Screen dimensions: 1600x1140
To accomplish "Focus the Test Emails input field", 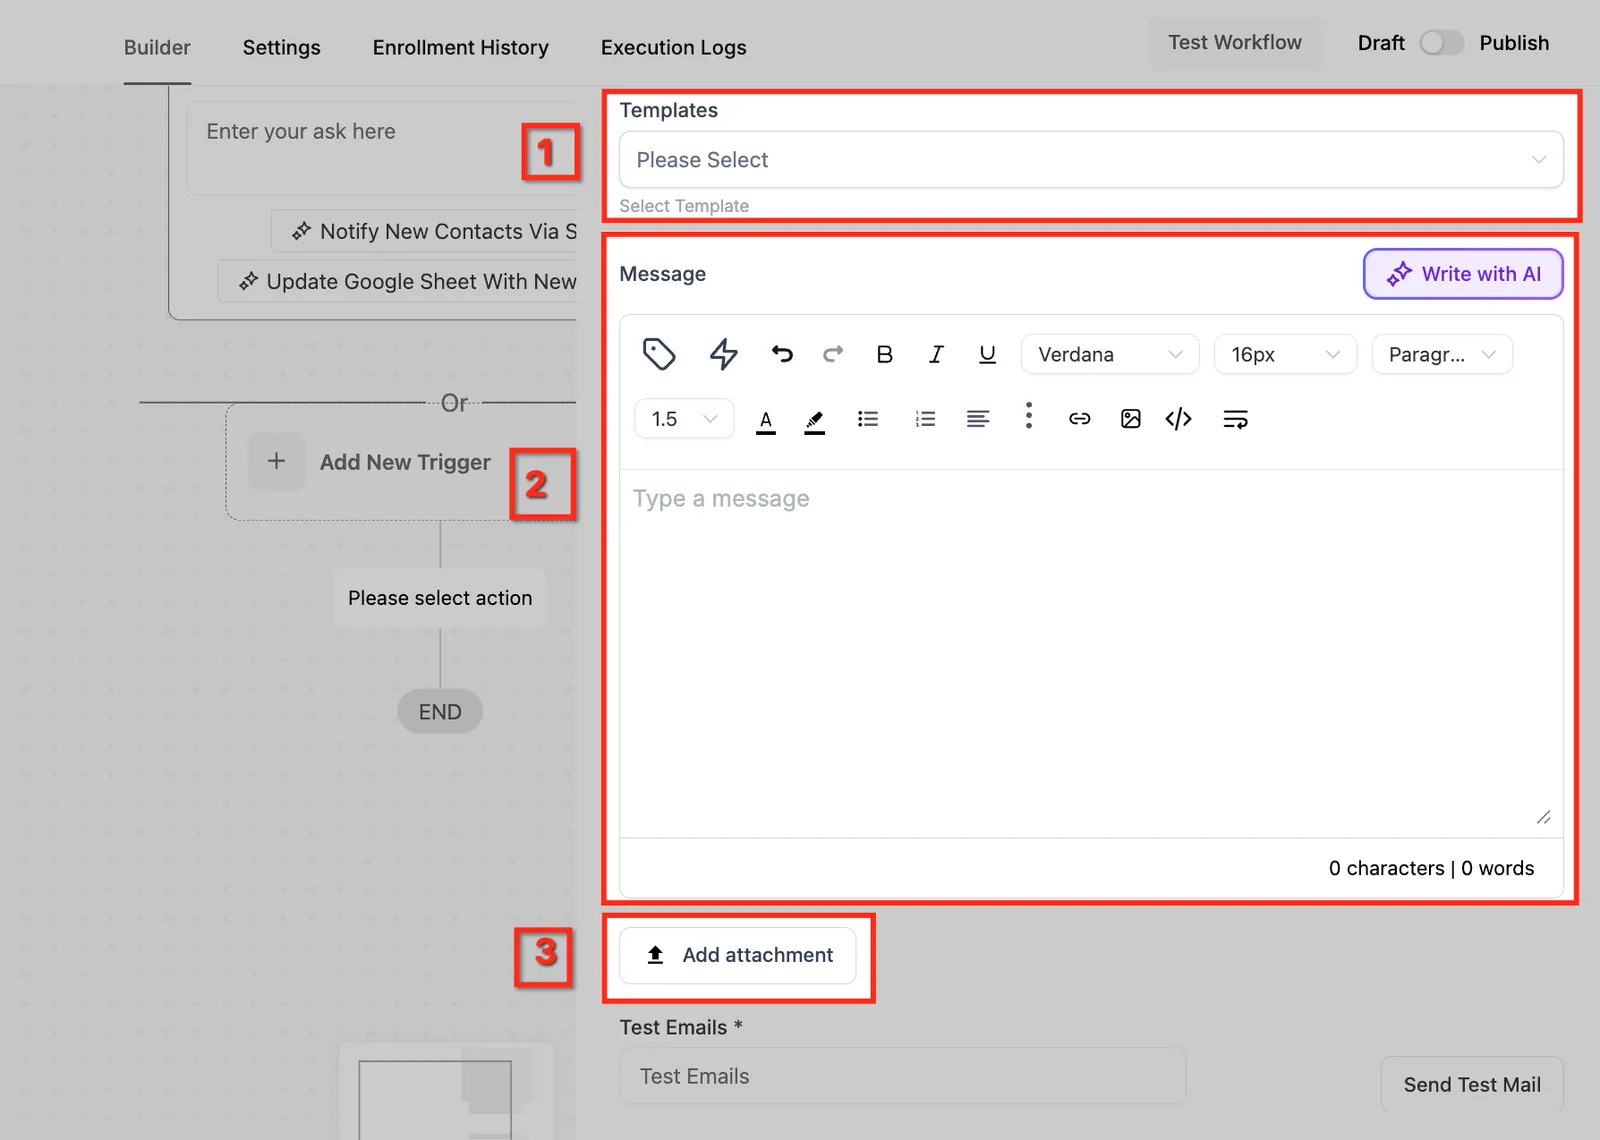I will (x=903, y=1076).
